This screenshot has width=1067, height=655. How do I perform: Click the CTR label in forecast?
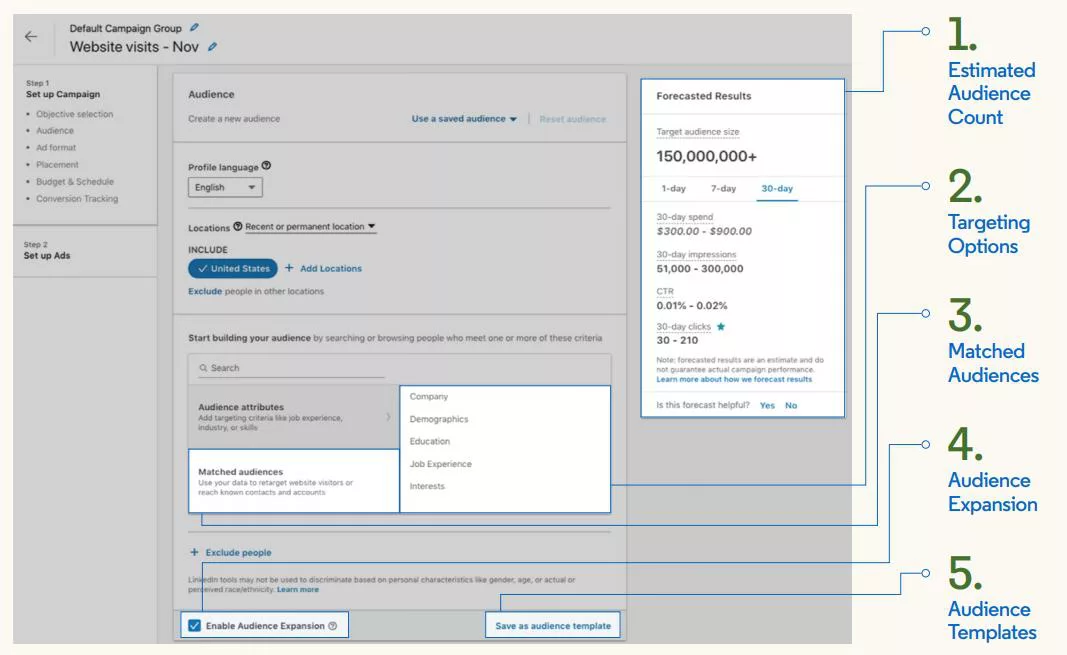[x=665, y=291]
